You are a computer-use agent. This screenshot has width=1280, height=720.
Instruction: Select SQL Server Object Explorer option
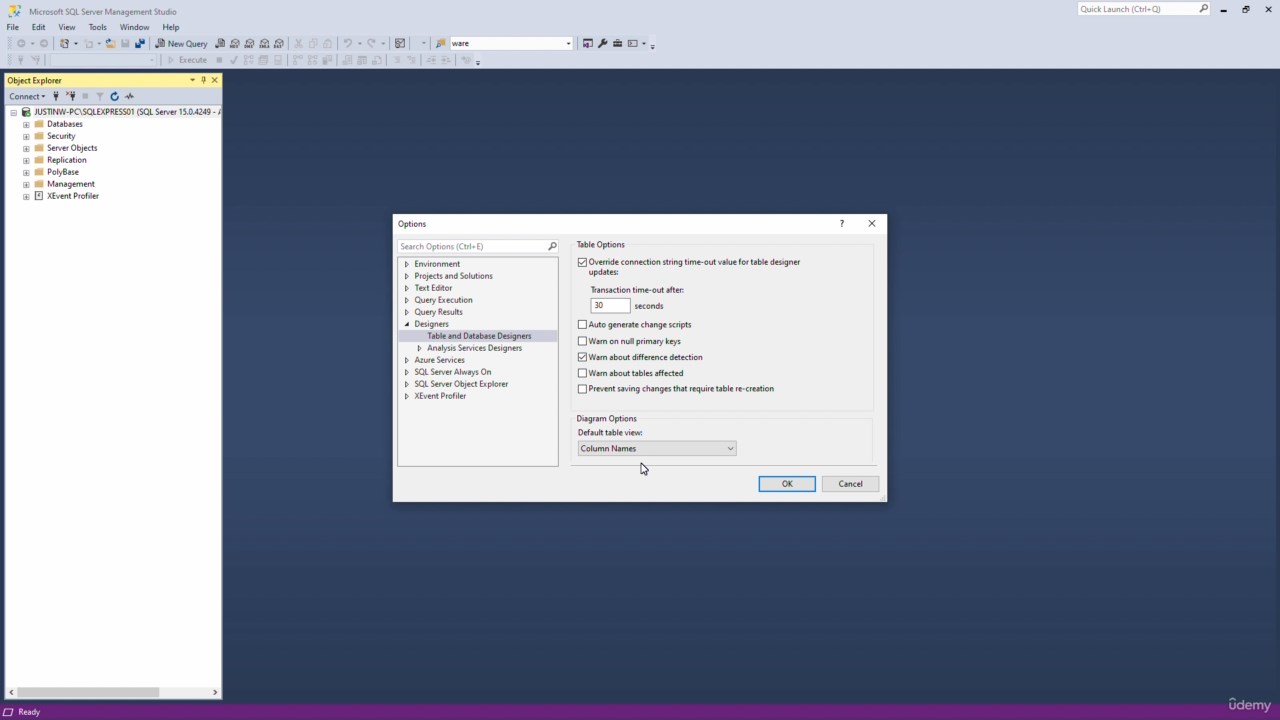coord(461,384)
